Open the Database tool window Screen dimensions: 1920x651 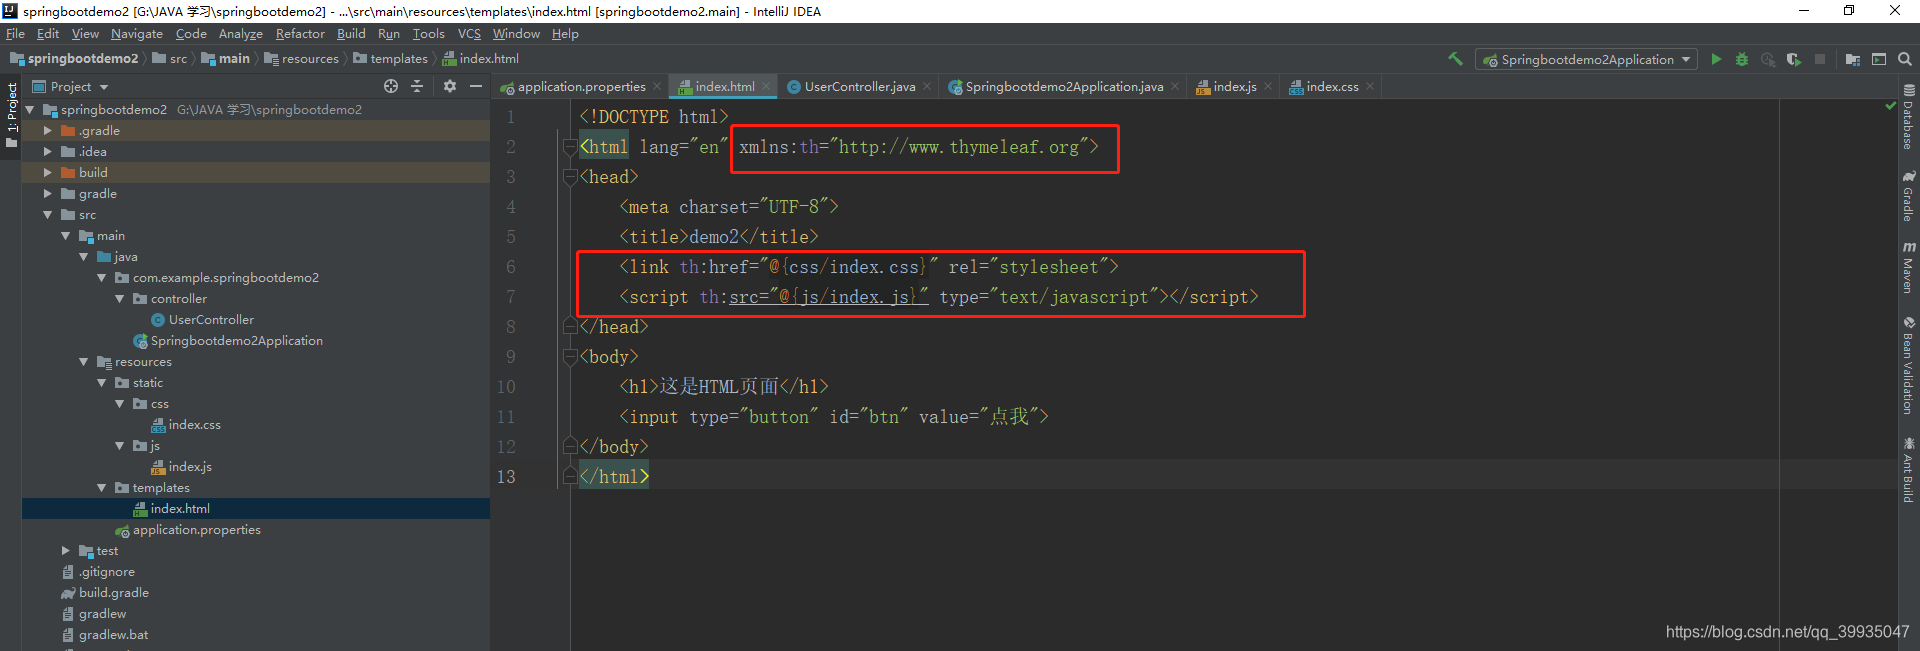tap(1908, 118)
